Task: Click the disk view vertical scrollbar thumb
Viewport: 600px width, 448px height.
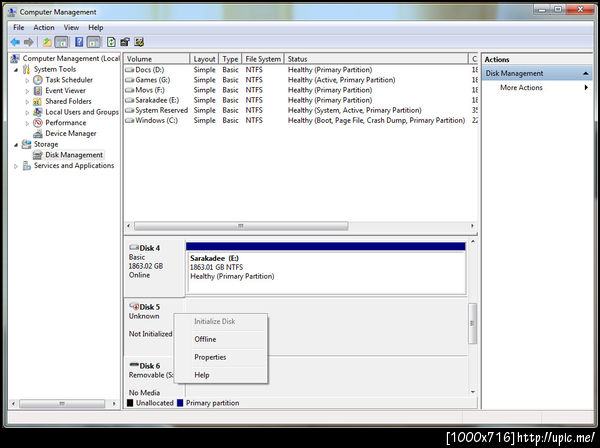Action: (473, 324)
